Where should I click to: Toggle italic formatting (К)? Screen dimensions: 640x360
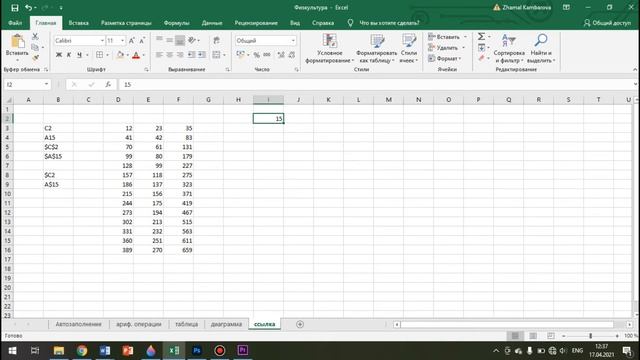pos(69,55)
